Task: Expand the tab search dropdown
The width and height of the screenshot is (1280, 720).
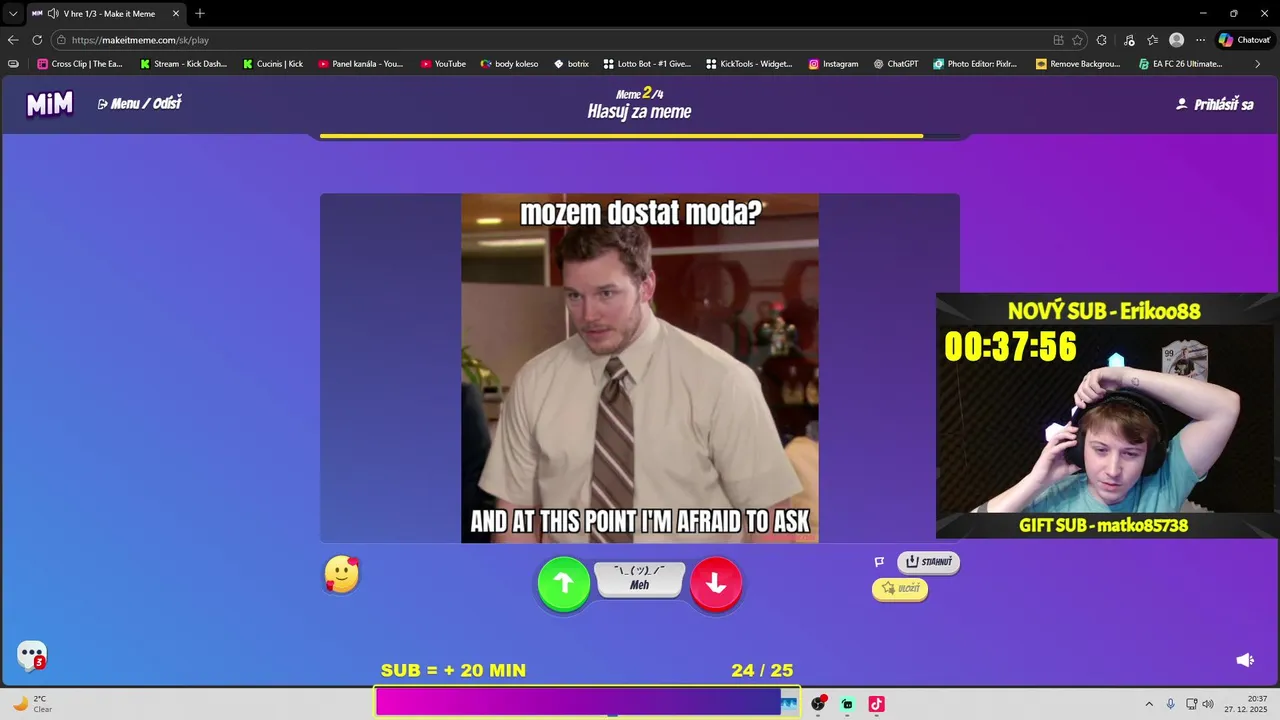Action: pos(13,13)
